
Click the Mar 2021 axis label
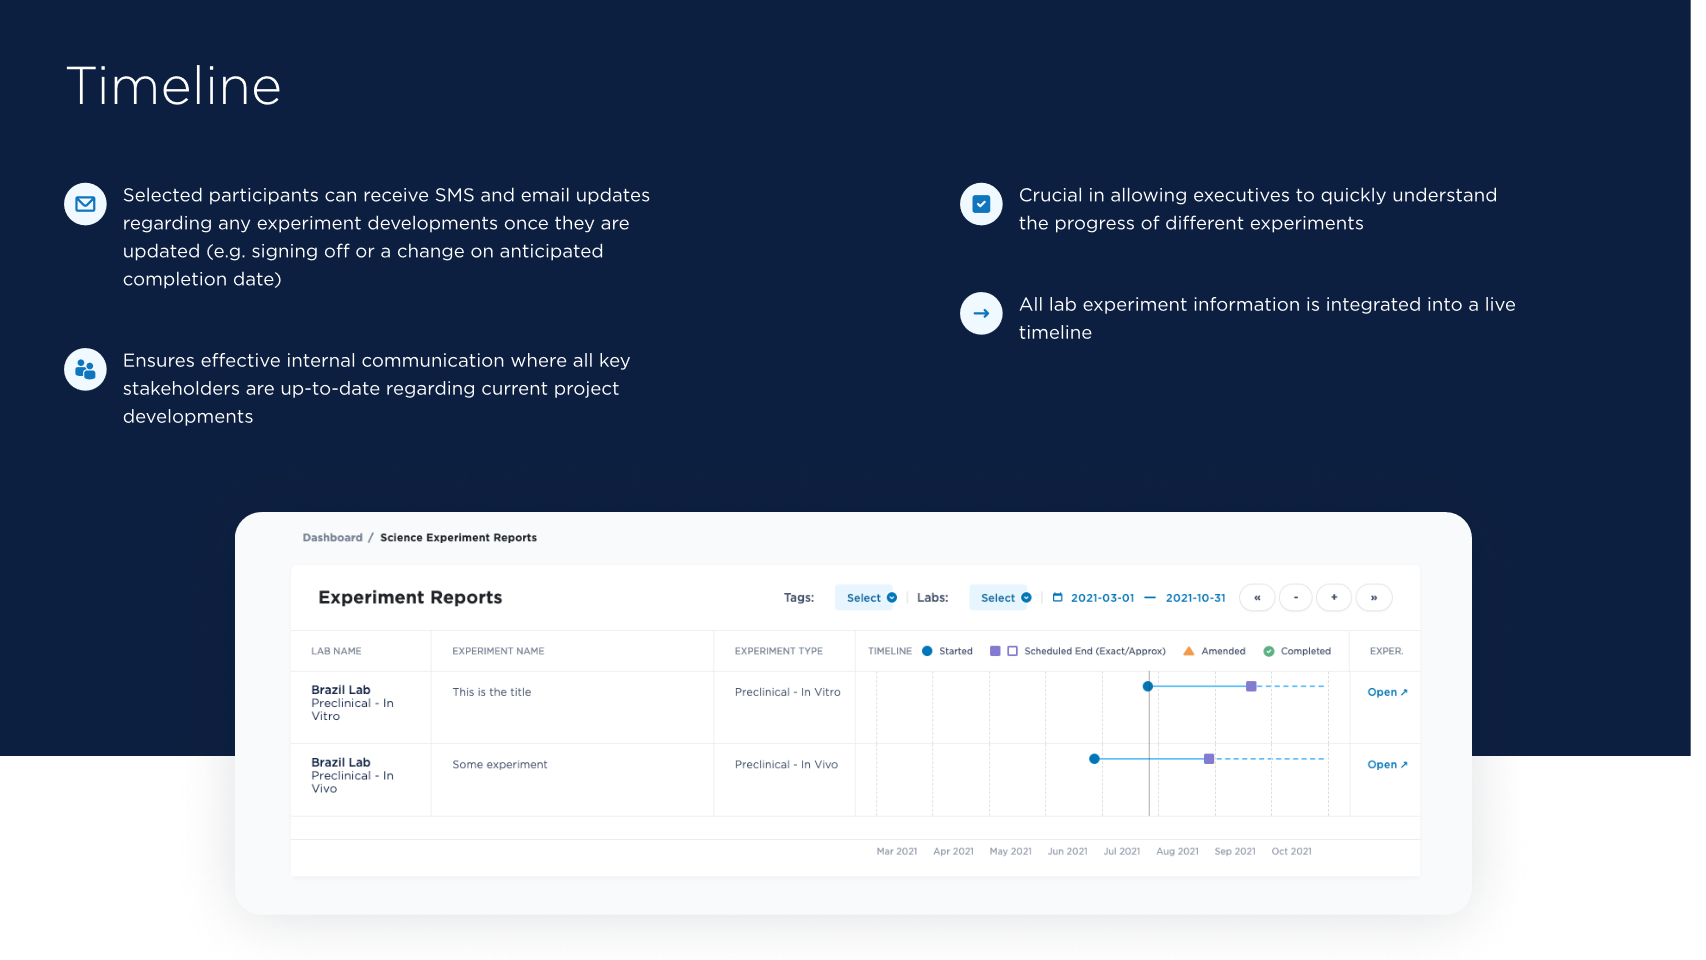click(896, 852)
